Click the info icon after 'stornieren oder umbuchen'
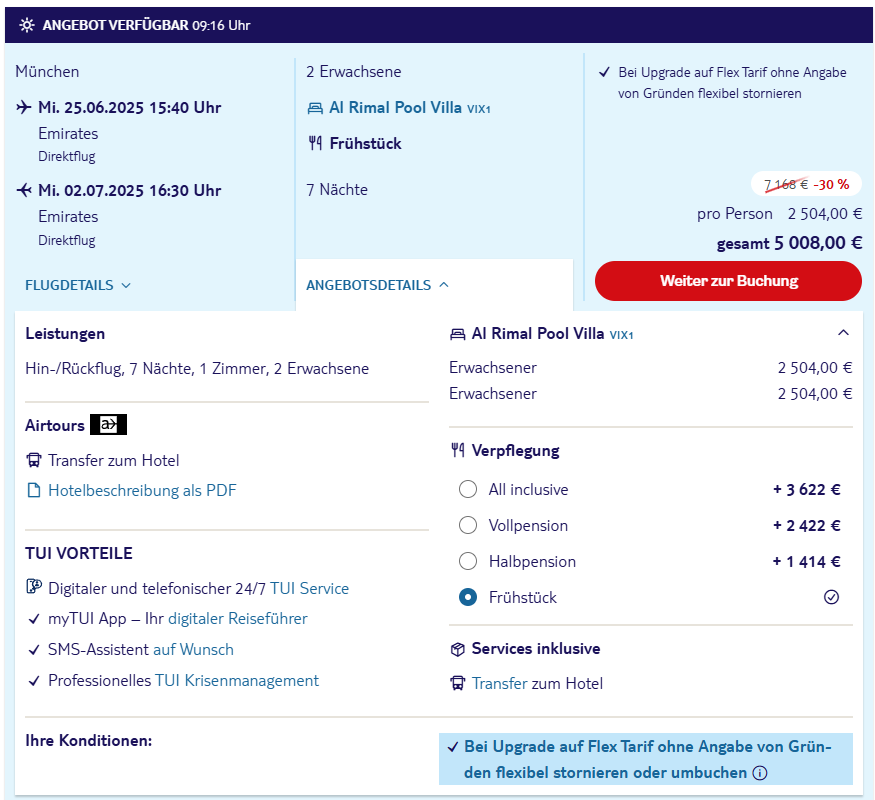This screenshot has height=800, width=875. (760, 773)
